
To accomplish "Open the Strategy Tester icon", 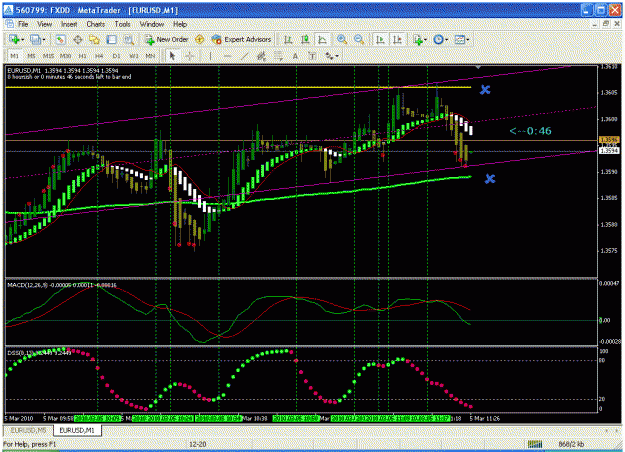I will tap(128, 39).
